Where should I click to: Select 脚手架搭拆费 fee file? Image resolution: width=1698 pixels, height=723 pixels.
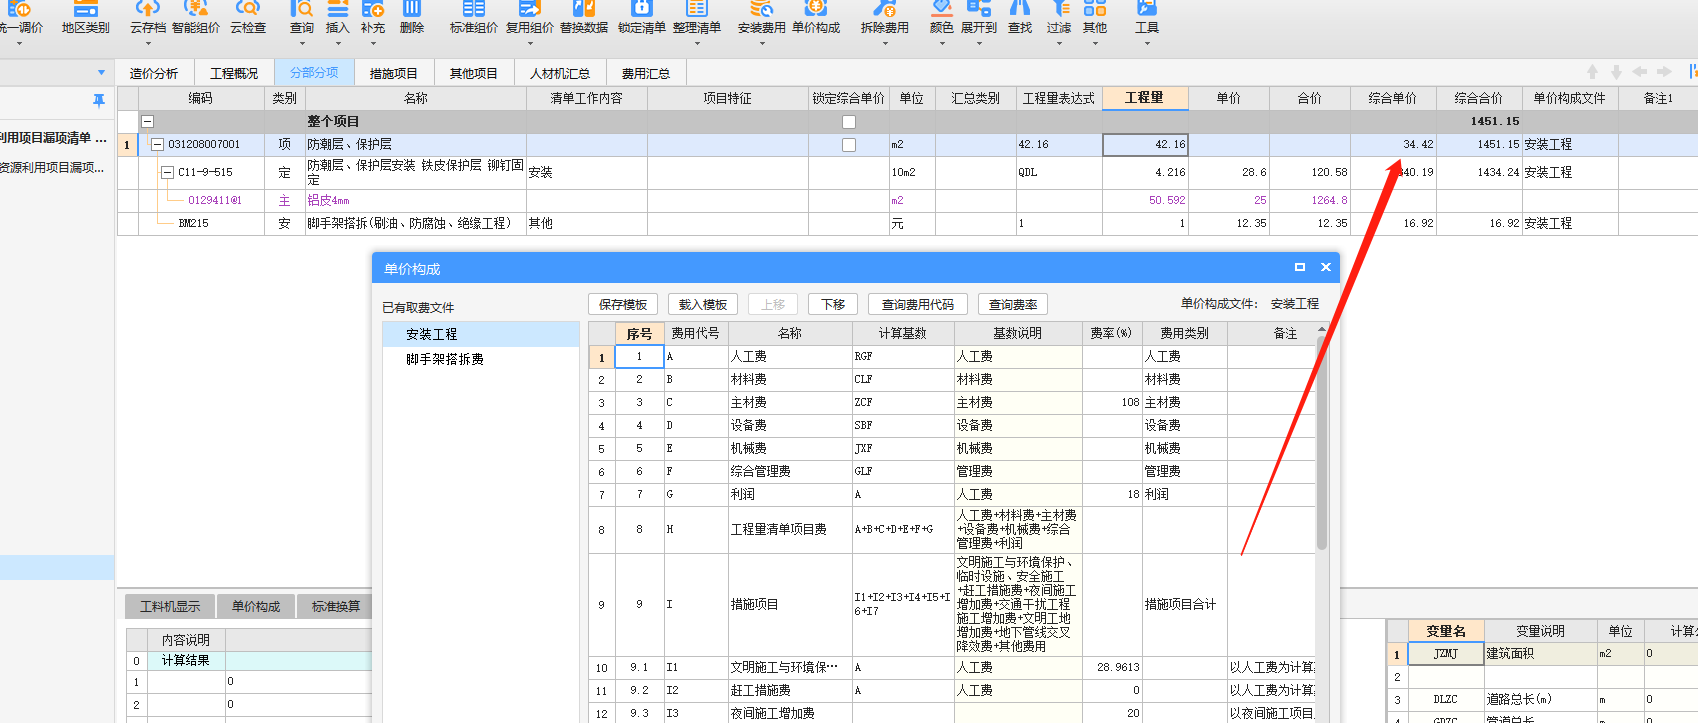pos(481,359)
